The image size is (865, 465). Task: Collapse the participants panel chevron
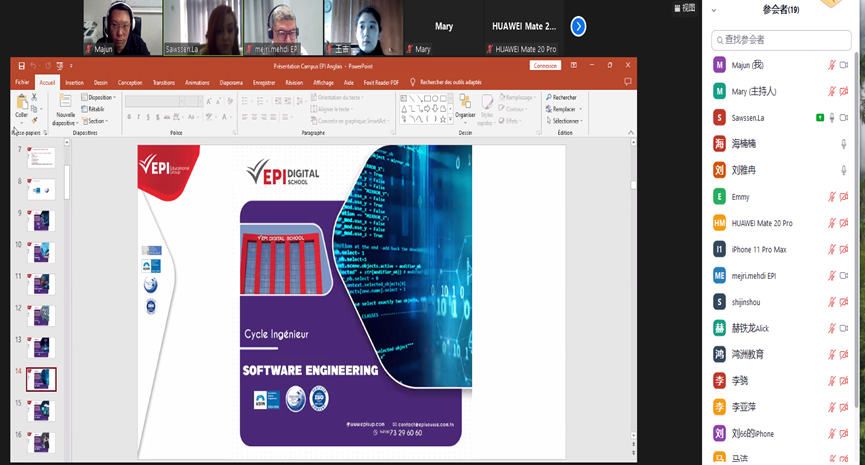[x=713, y=11]
